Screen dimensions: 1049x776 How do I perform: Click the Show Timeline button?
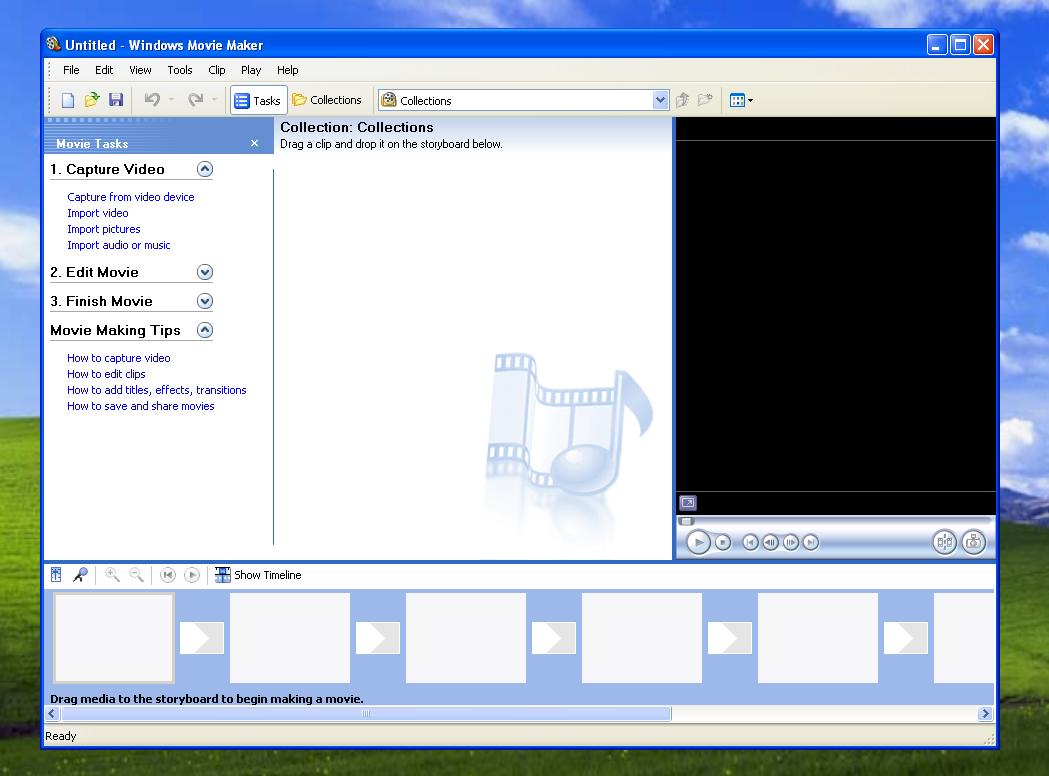pos(258,575)
